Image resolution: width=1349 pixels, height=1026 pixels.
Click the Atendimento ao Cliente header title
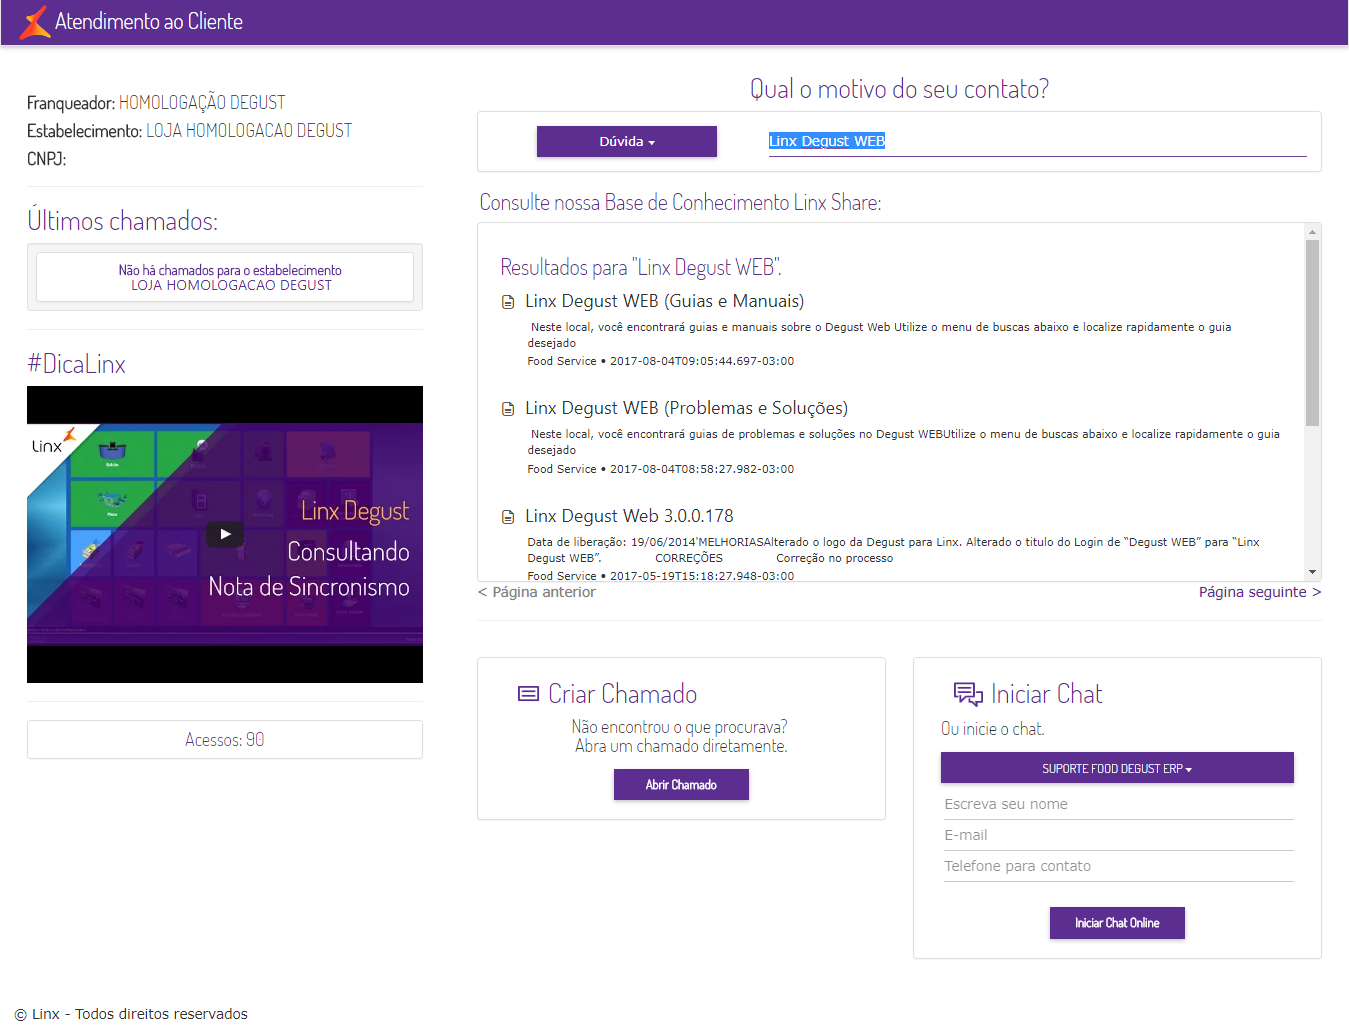pos(149,22)
